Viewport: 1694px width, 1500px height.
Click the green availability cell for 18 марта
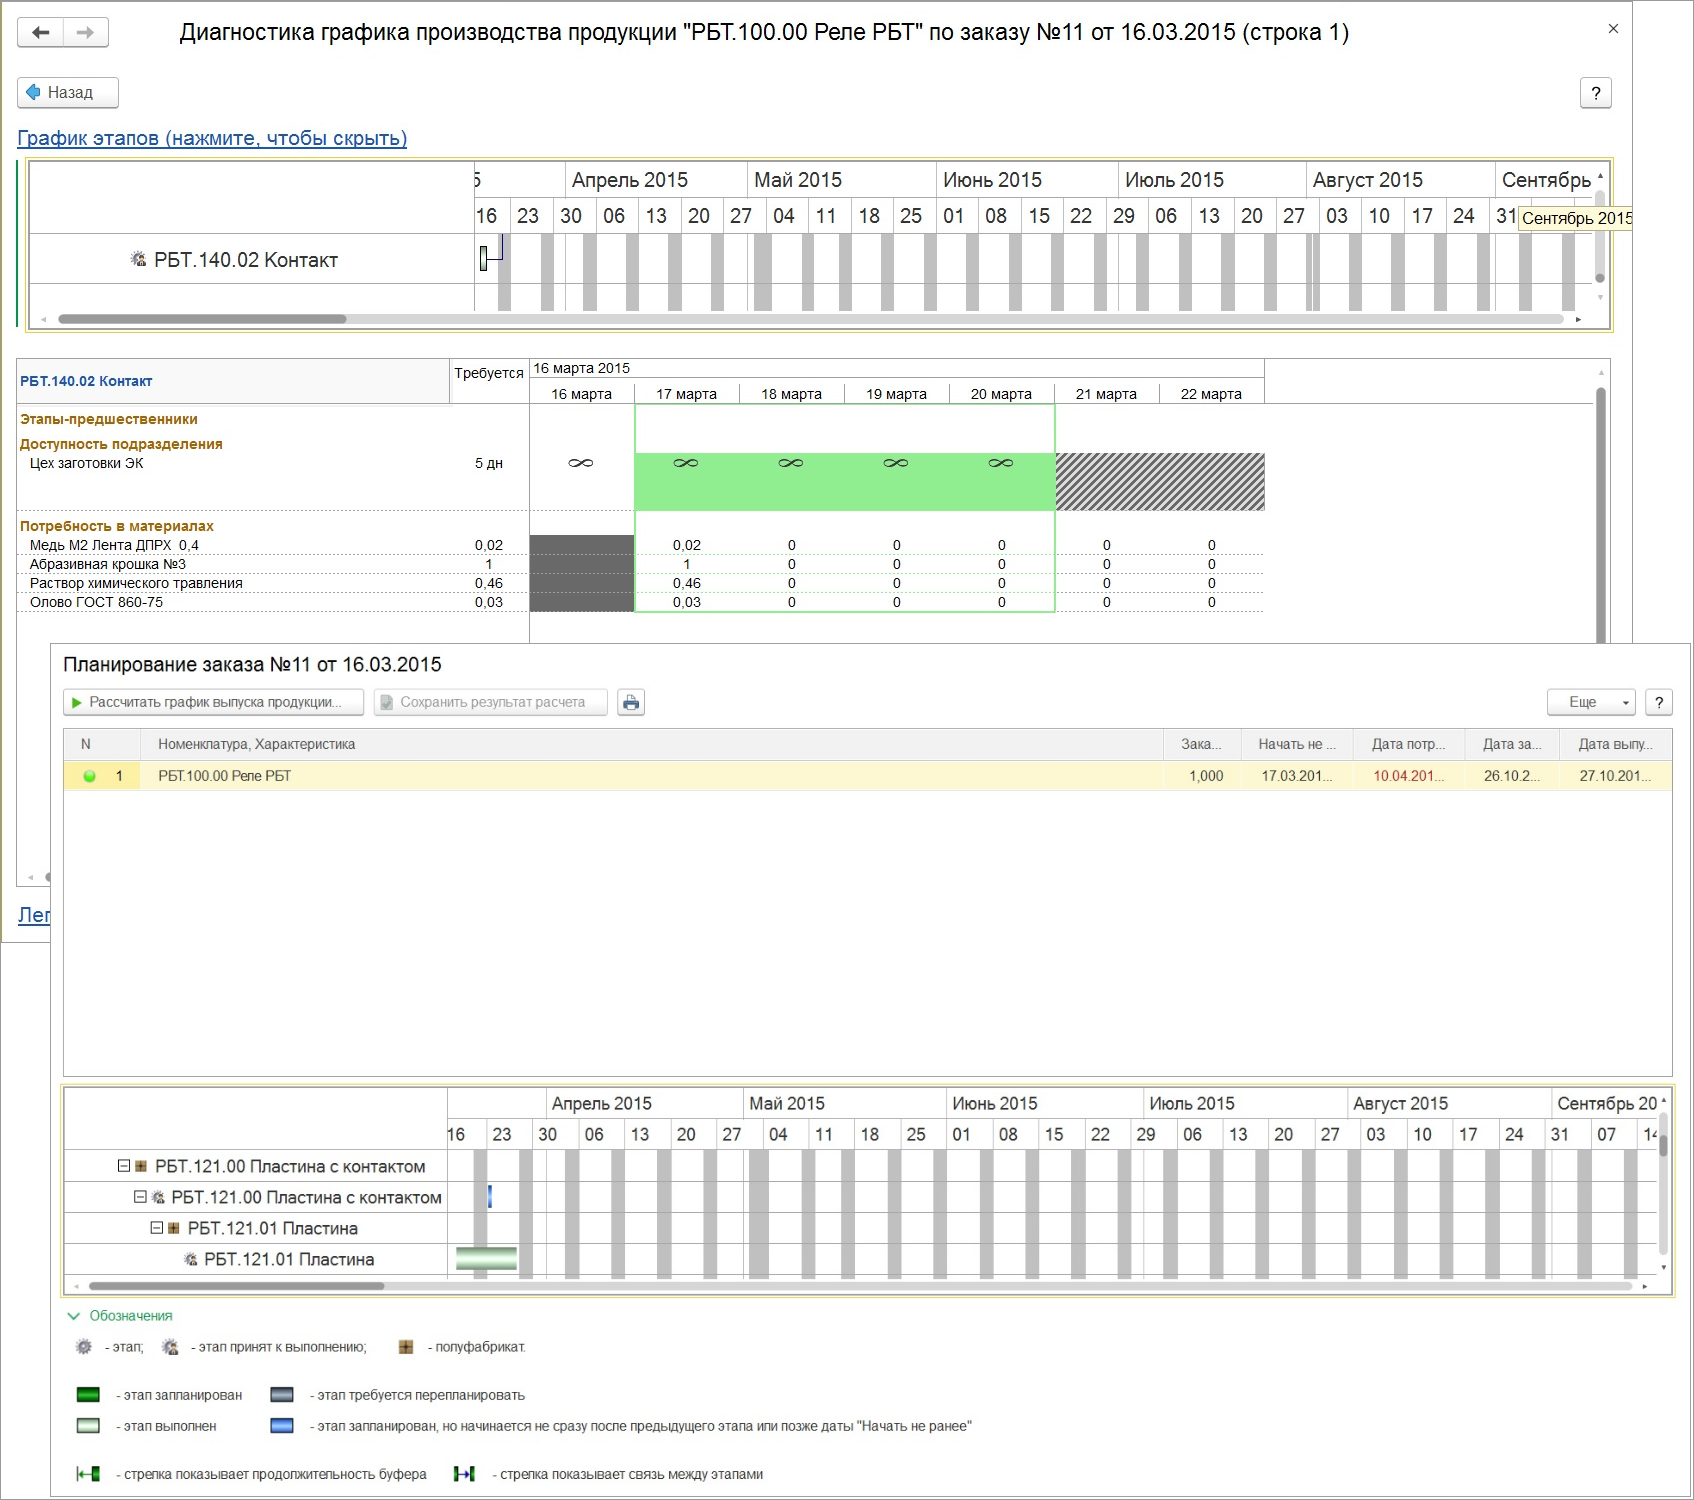tap(791, 481)
